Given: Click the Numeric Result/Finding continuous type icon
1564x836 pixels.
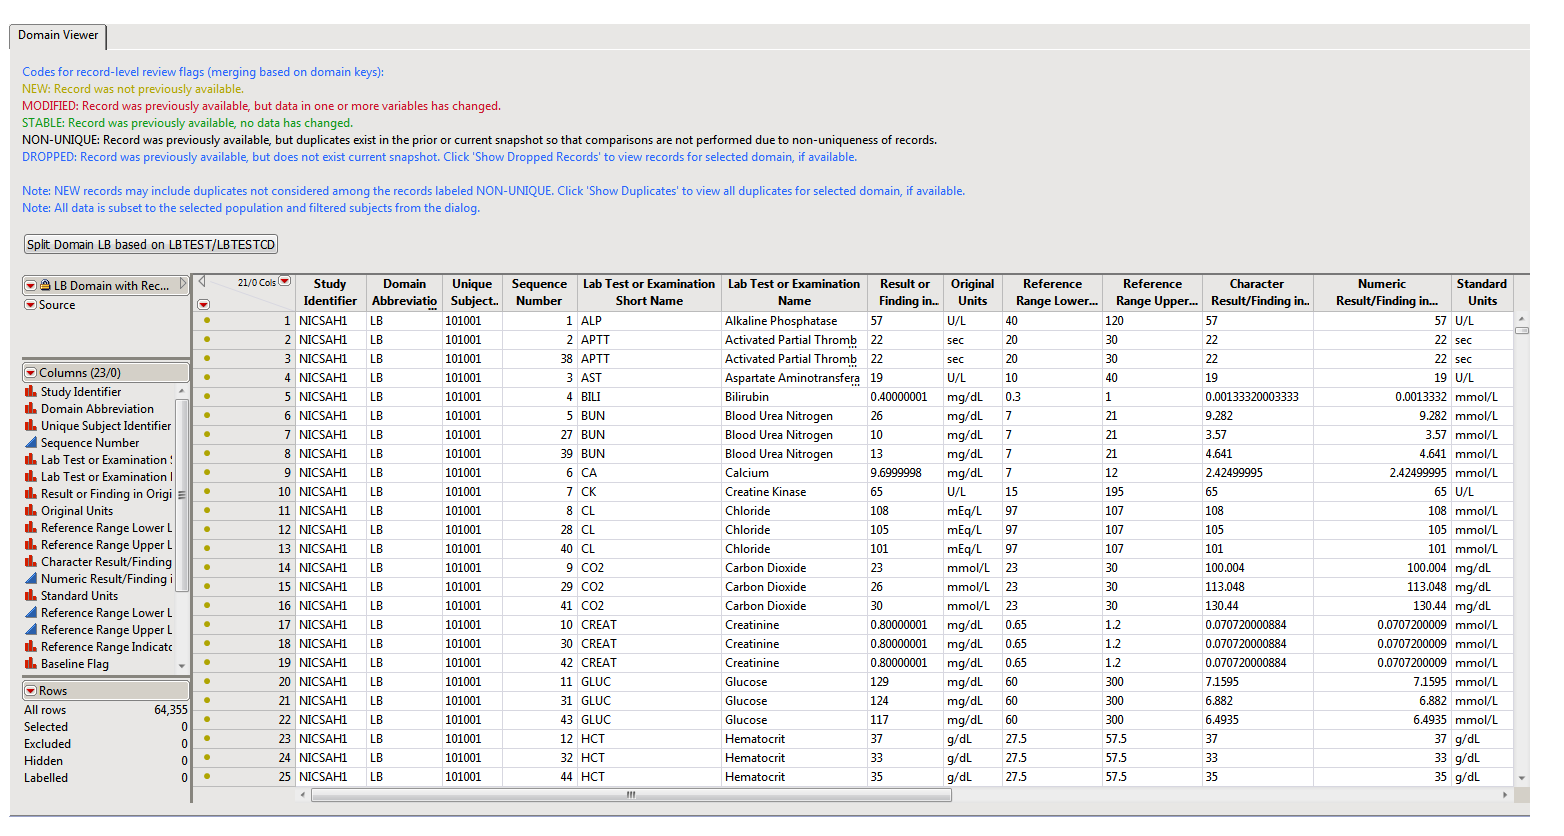Looking at the screenshot, I should [x=31, y=579].
